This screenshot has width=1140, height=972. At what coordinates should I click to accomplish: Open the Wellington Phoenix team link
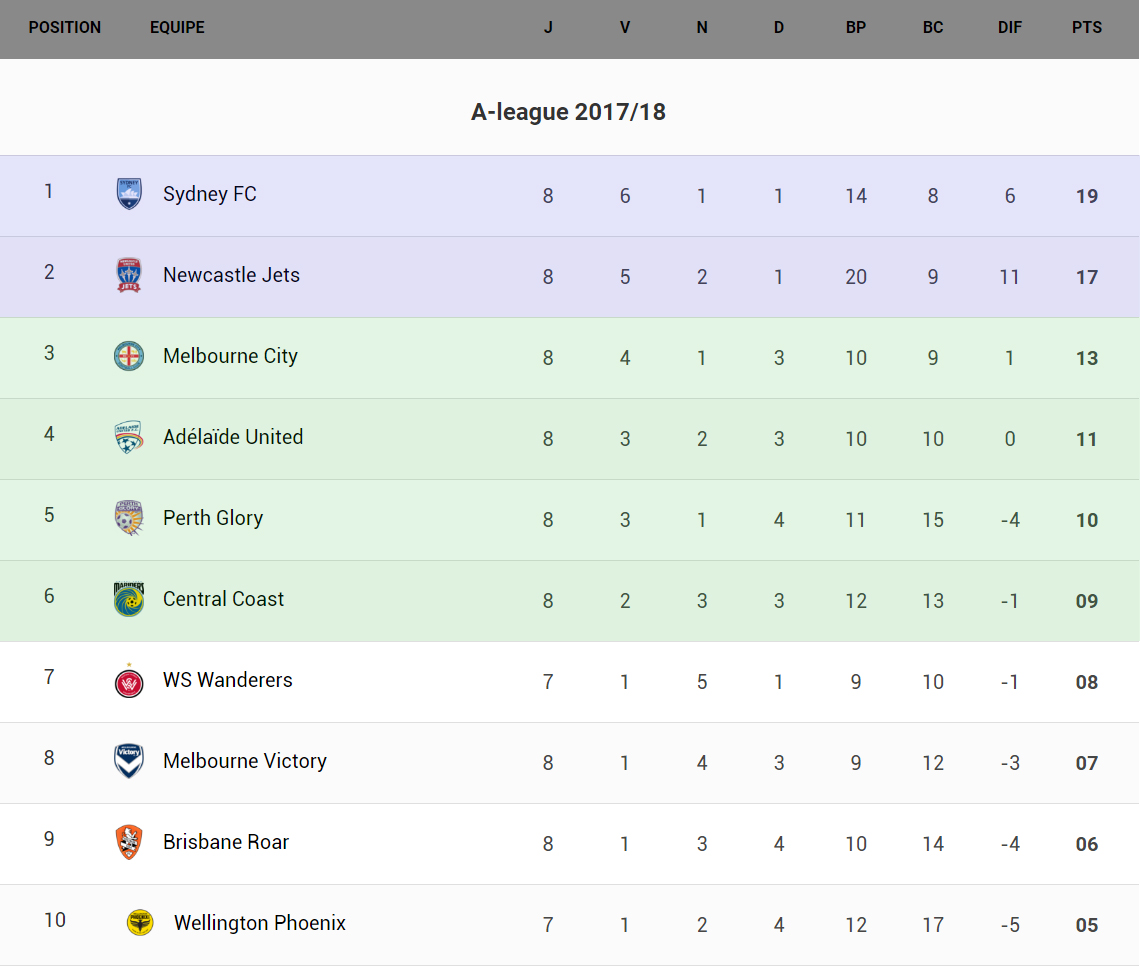point(260,923)
